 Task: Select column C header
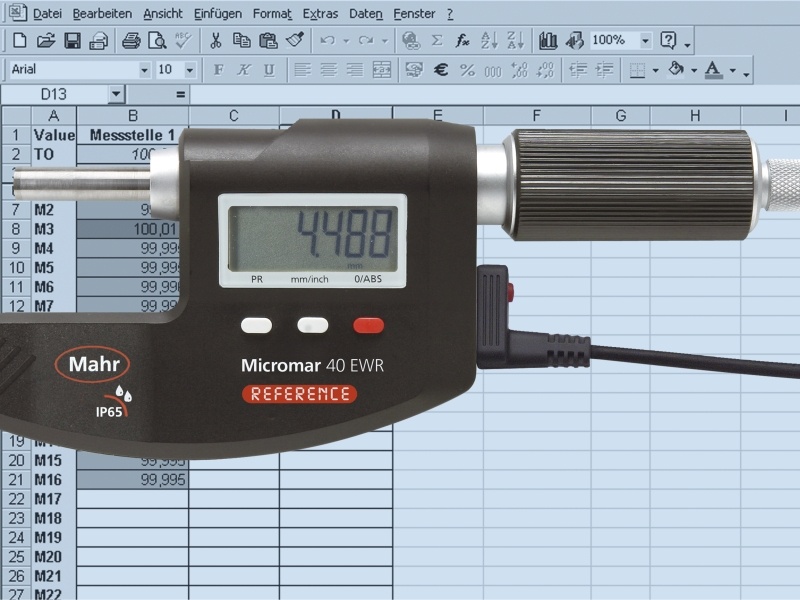(x=234, y=116)
